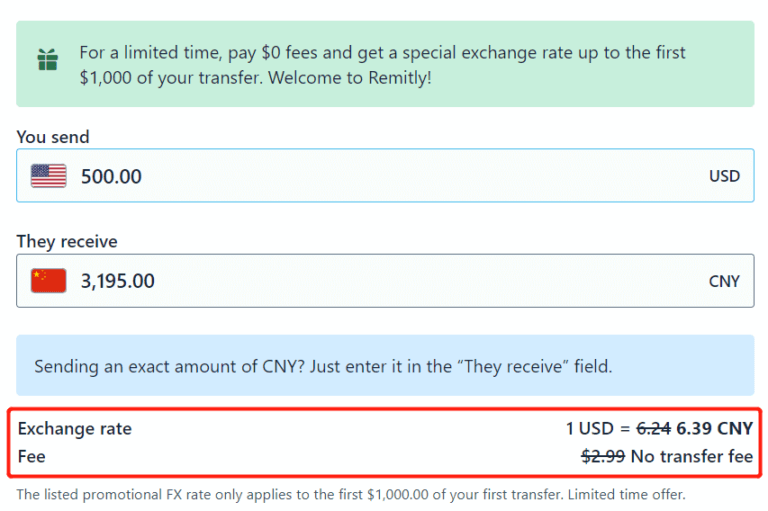The width and height of the screenshot is (768, 511).
Task: Click the crossed-out 6.24 rate
Action: [653, 429]
